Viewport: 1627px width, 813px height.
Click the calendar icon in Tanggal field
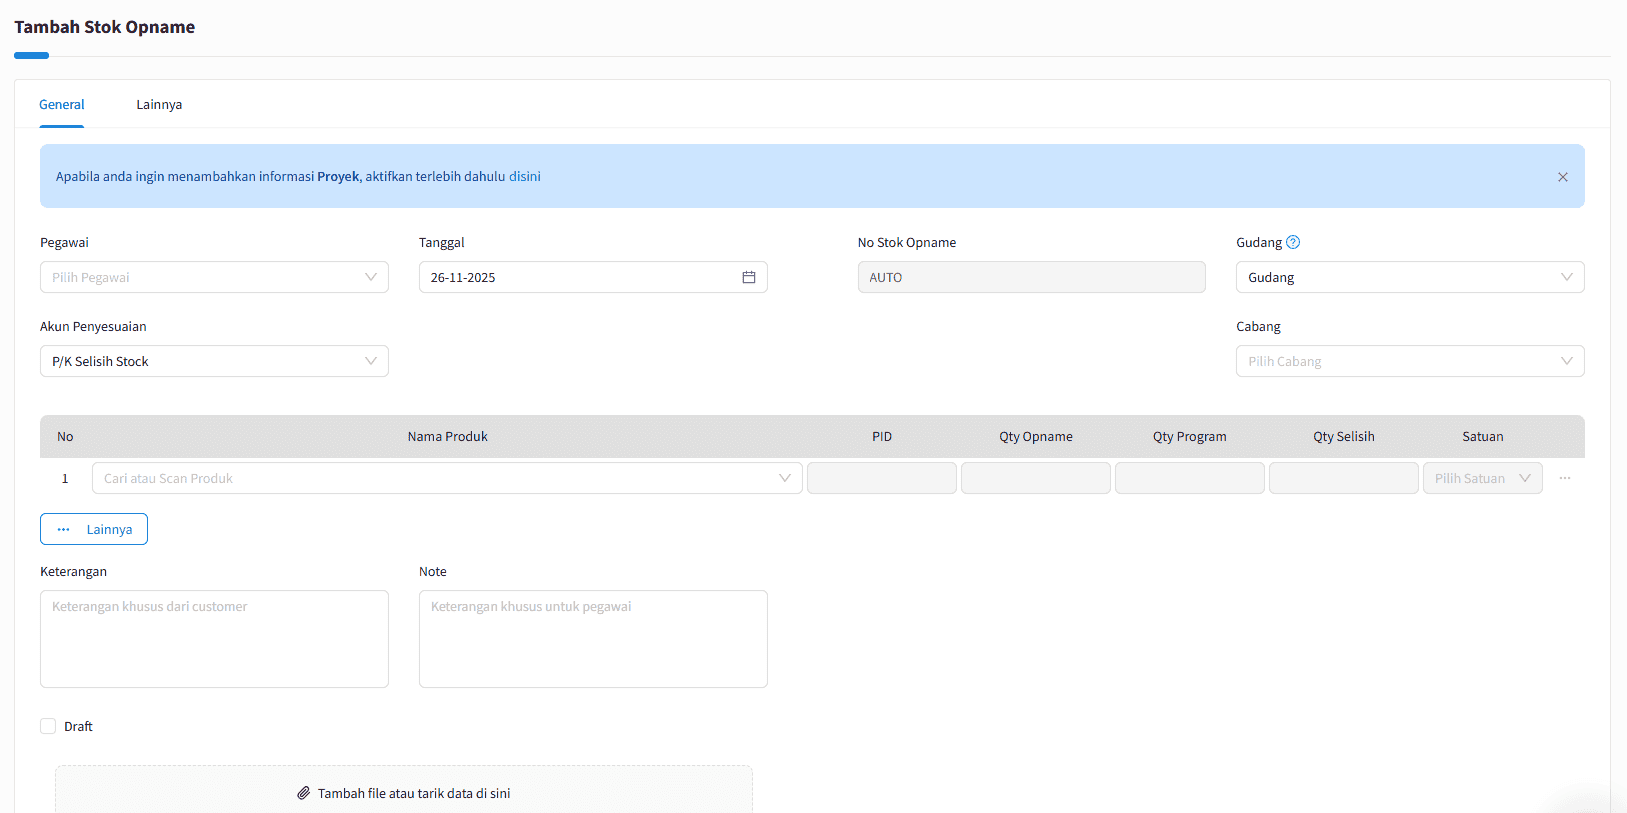pos(748,277)
